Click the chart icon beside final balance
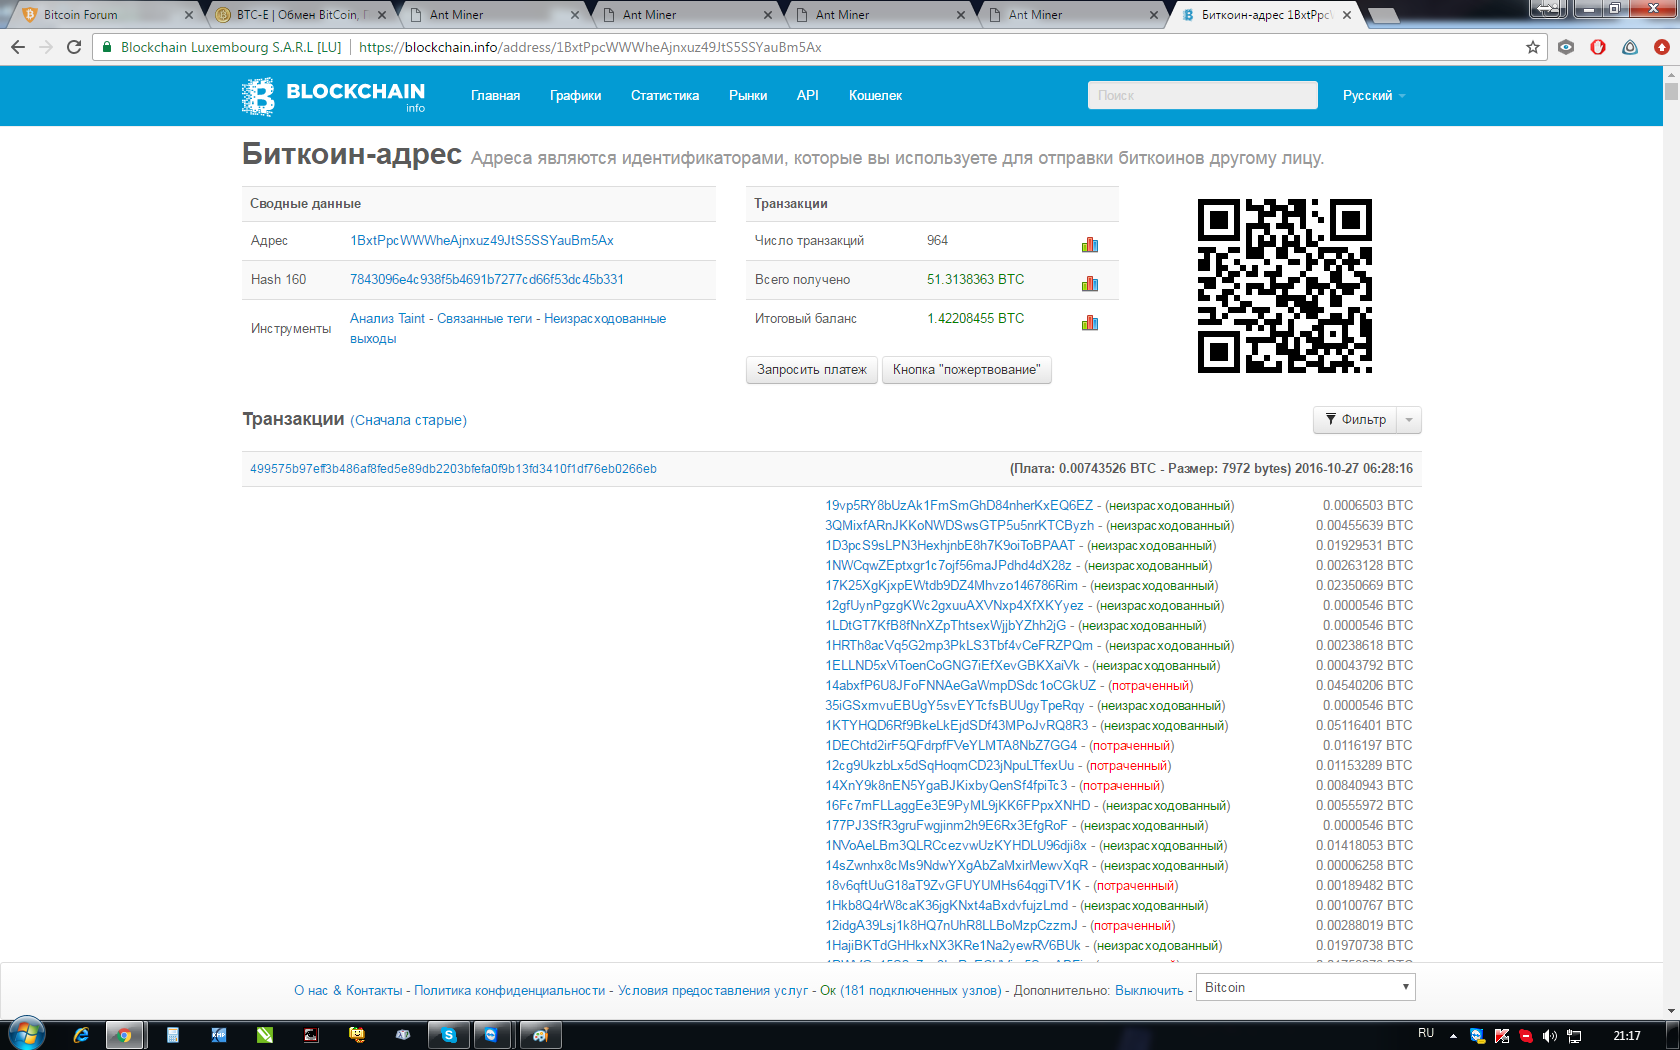1680x1050 pixels. pyautogui.click(x=1090, y=323)
